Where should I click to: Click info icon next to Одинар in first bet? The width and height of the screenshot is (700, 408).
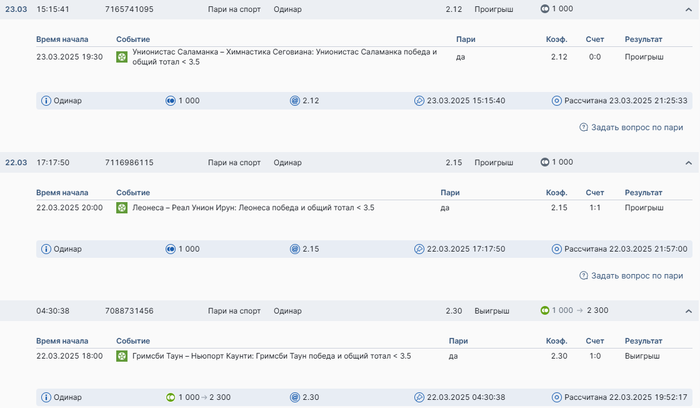coord(45,101)
